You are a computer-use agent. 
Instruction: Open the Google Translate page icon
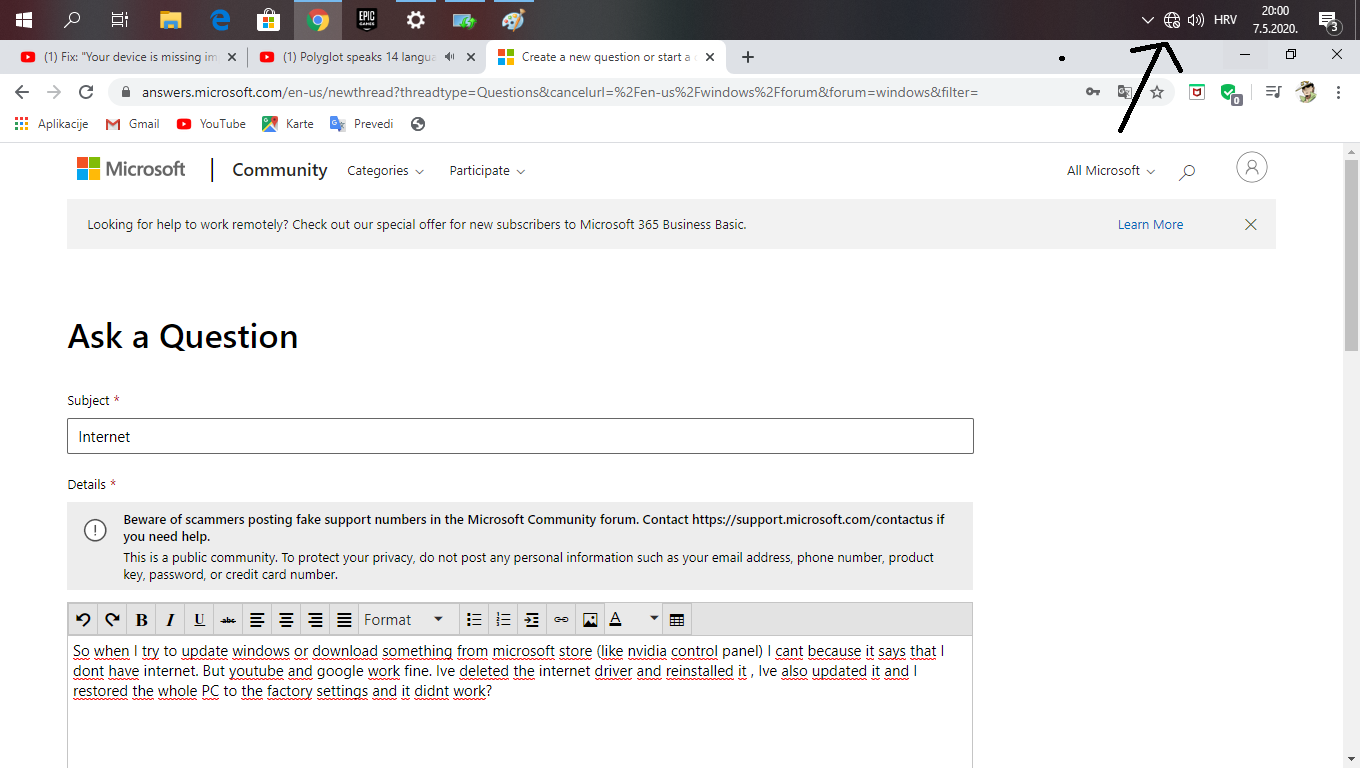pyautogui.click(x=1125, y=92)
